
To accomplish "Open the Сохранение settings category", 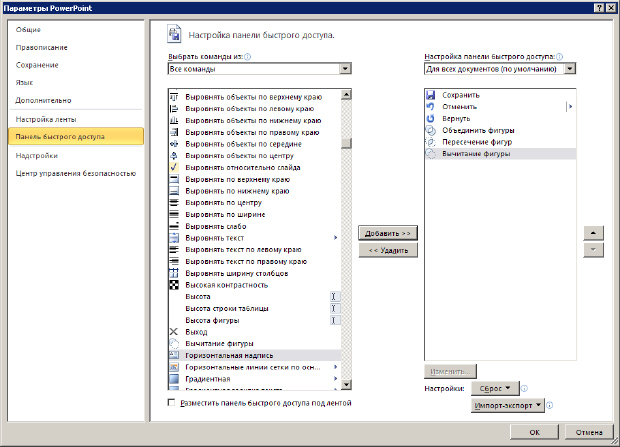I will coord(76,65).
